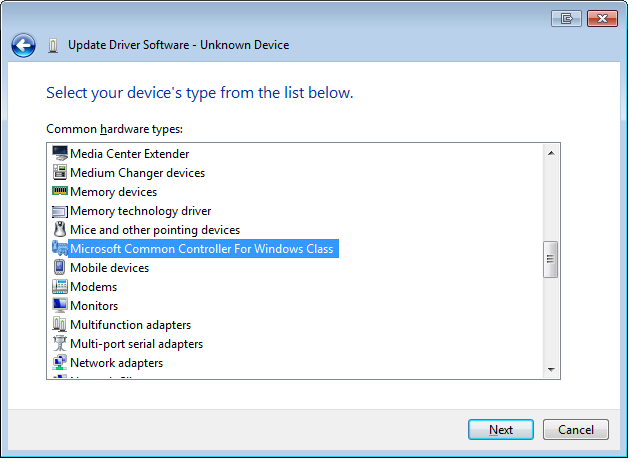Image resolution: width=632 pixels, height=462 pixels.
Task: Click the Modems icon
Action: [x=60, y=287]
